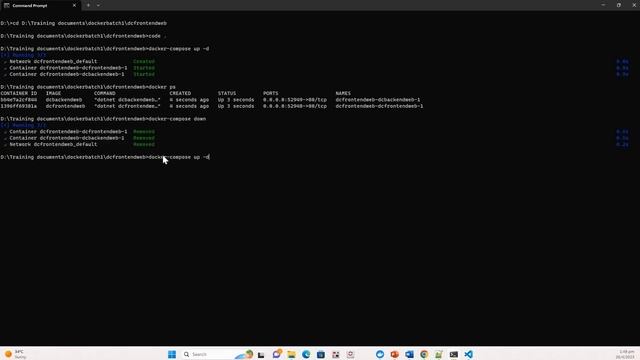
Task: Open File Explorer from the taskbar
Action: (x=291, y=354)
